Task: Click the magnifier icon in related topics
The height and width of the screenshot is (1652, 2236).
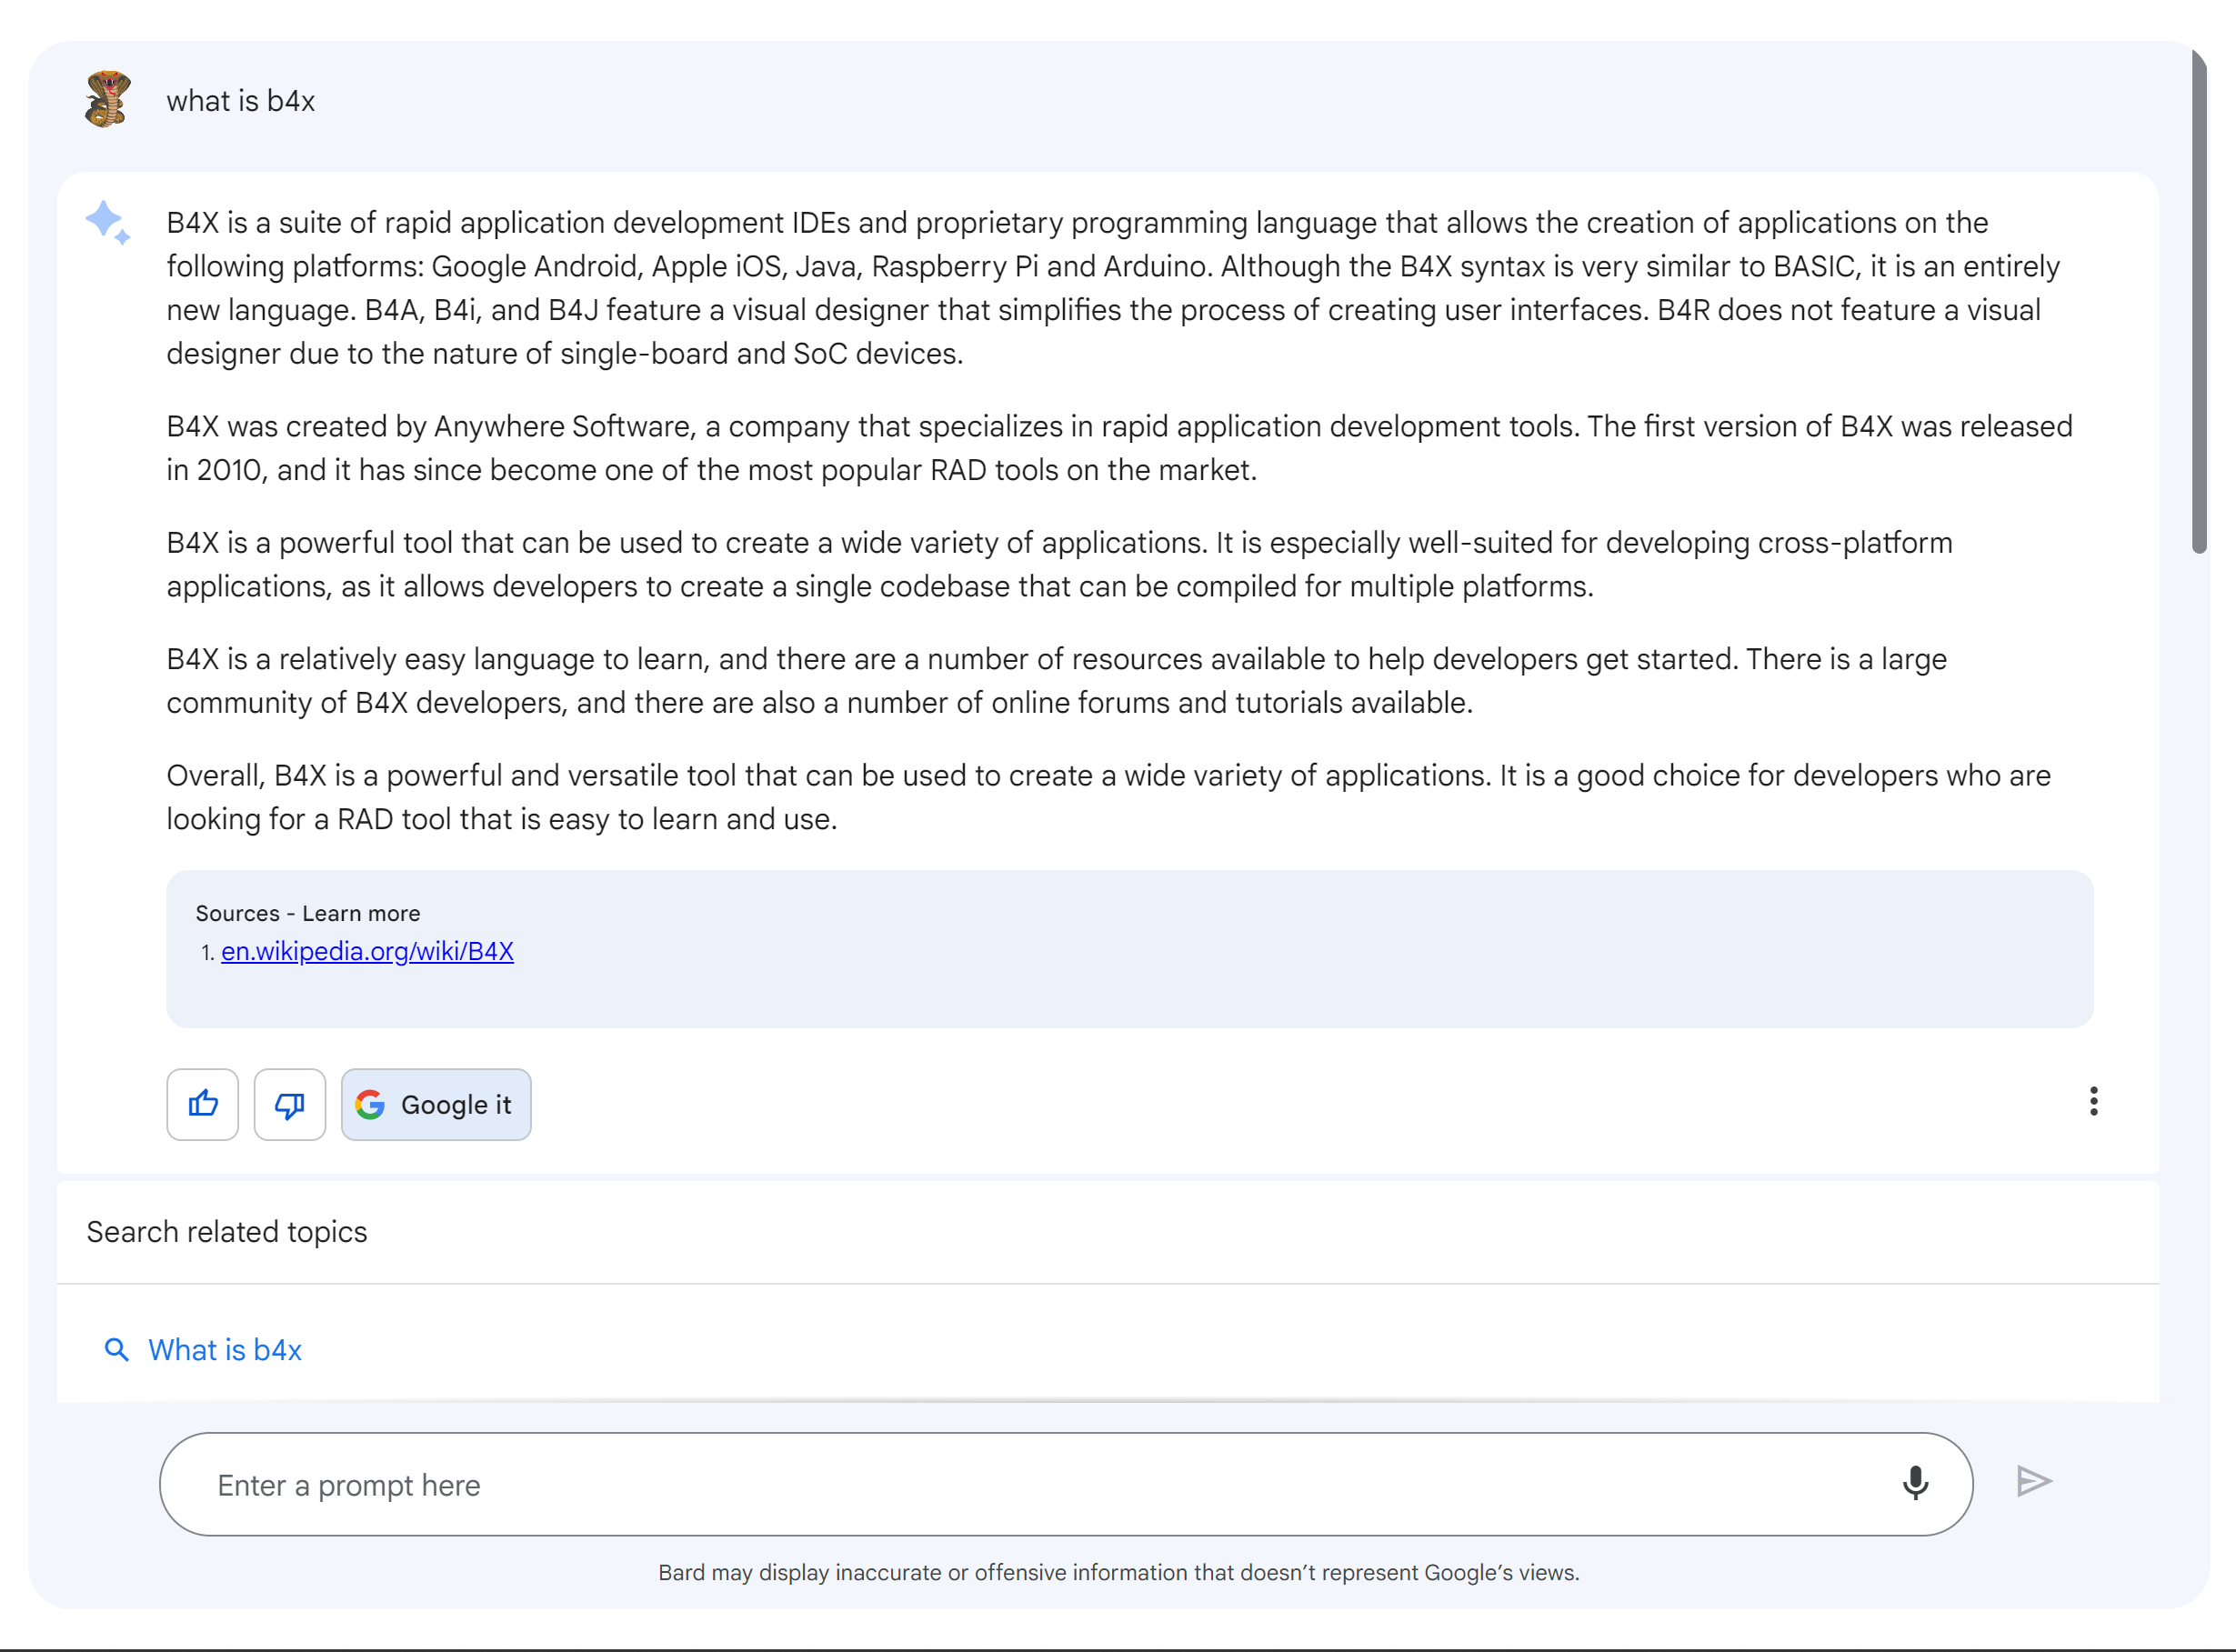Action: (117, 1350)
